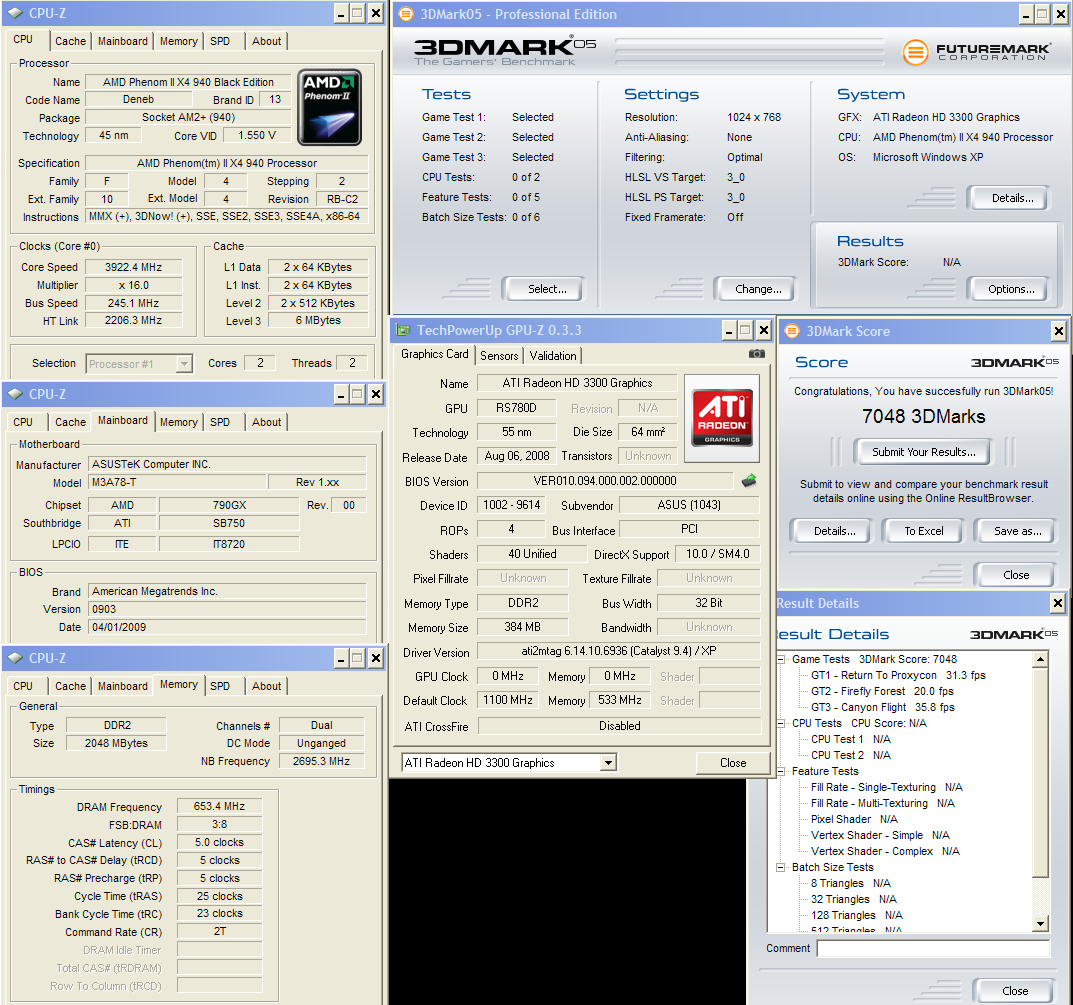1073x1005 pixels.
Task: Click the DRAM Frequency value 653.4 MHz
Action: (219, 807)
